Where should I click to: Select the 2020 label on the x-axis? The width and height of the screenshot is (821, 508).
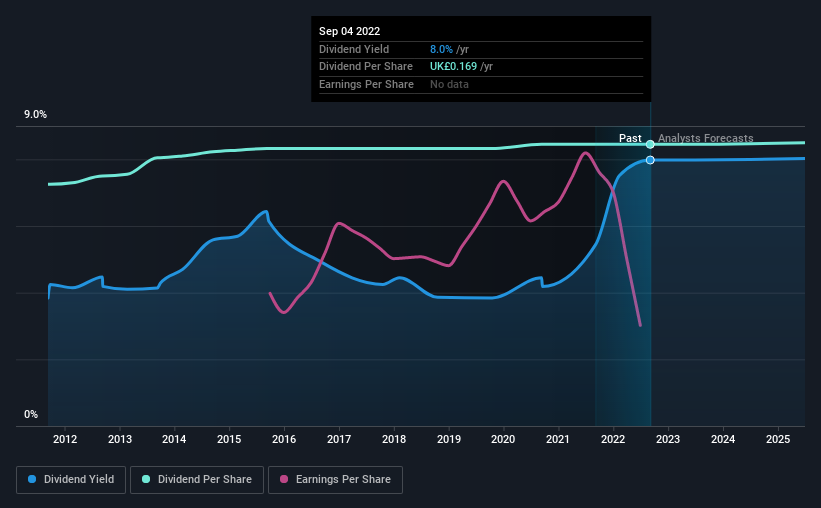coord(503,439)
